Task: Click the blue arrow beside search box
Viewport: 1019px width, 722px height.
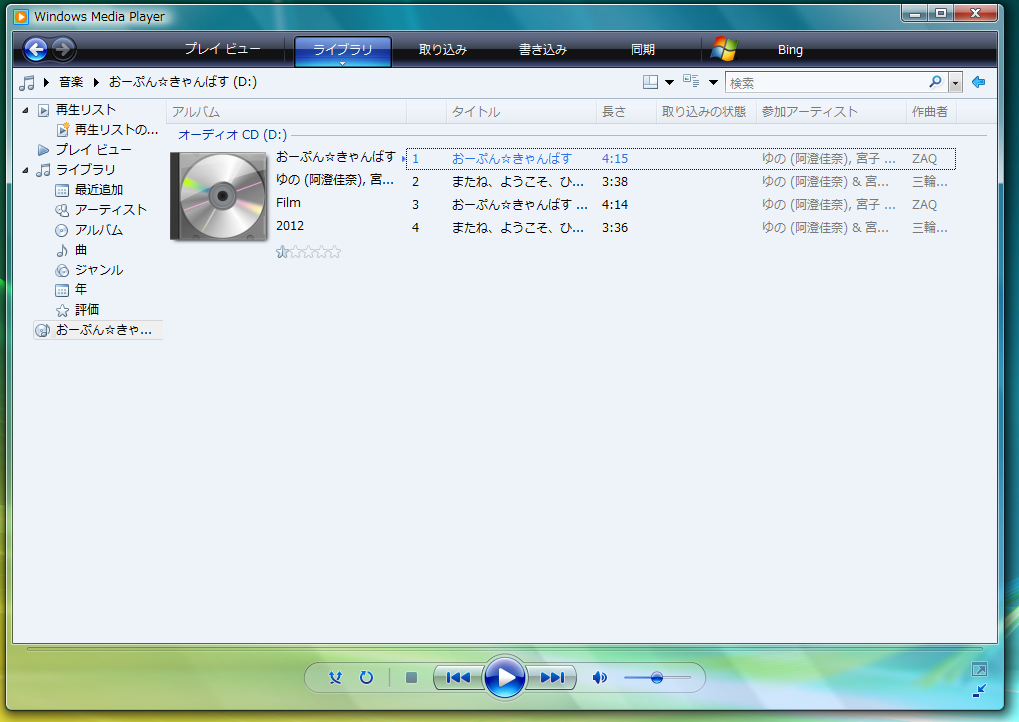Action: pyautogui.click(x=978, y=82)
